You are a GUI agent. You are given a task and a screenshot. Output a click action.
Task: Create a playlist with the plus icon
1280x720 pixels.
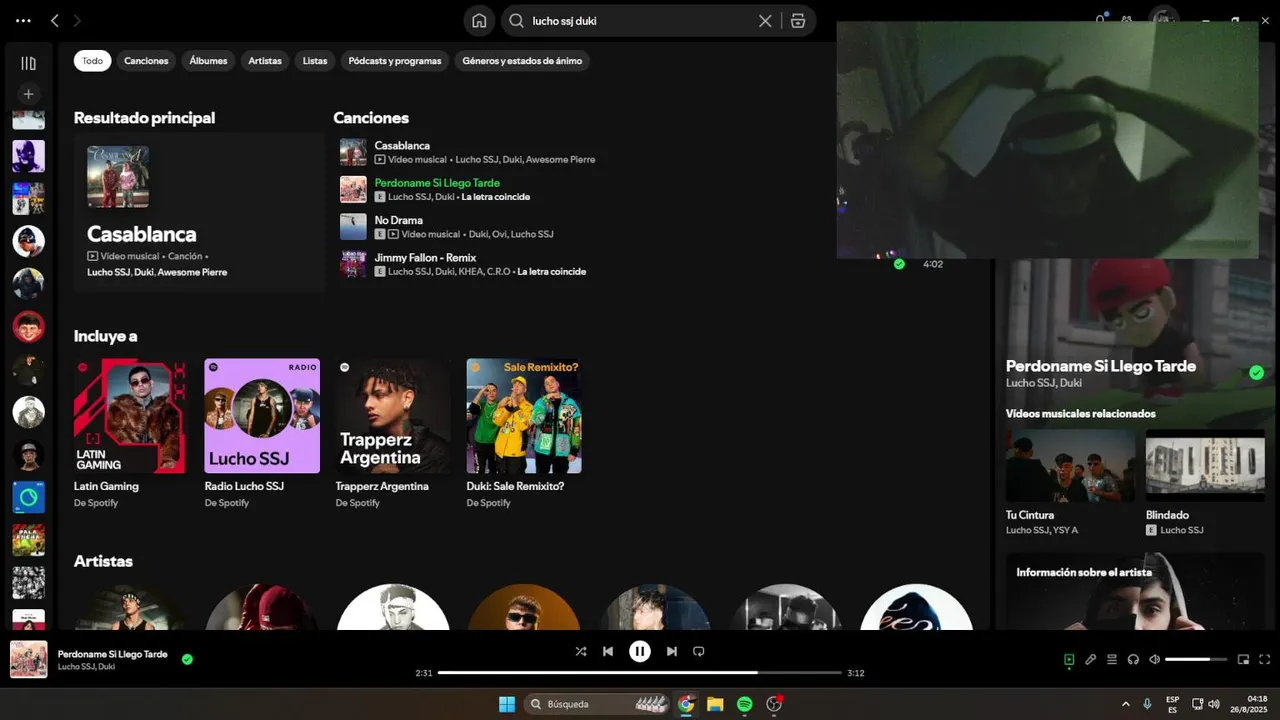pyautogui.click(x=28, y=94)
